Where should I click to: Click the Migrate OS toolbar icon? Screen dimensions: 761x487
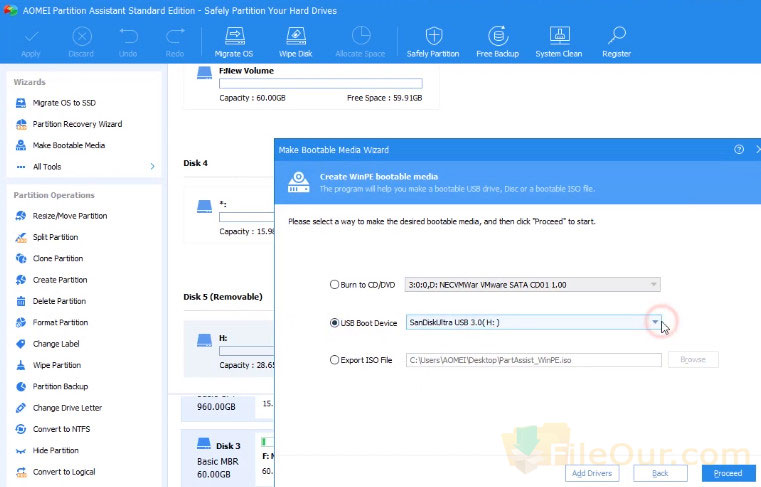234,35
